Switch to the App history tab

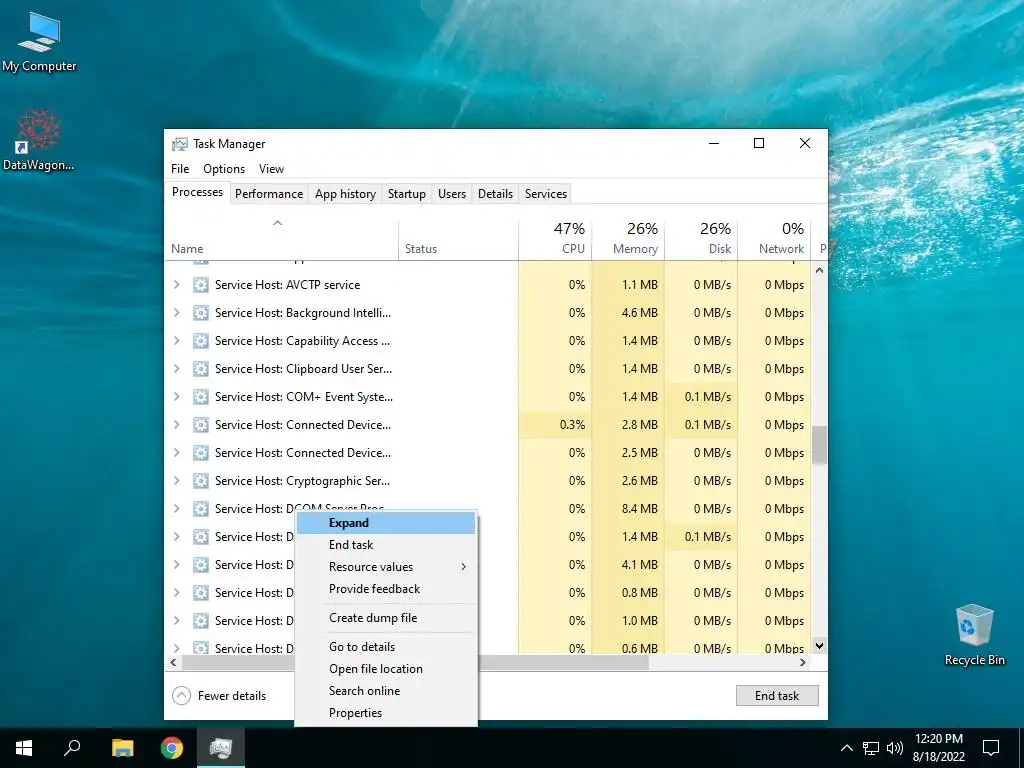coord(345,194)
